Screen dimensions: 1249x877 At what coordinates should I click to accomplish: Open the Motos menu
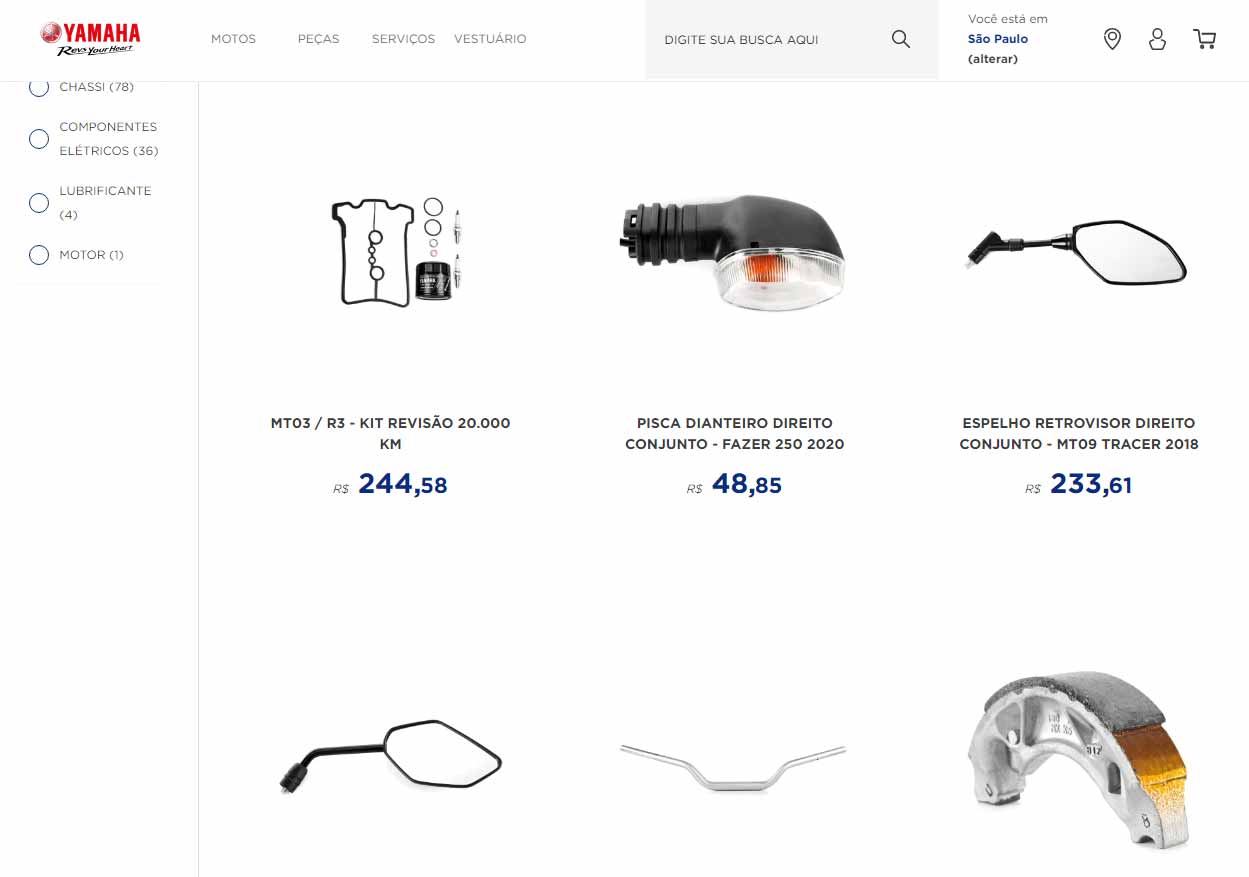click(x=233, y=39)
